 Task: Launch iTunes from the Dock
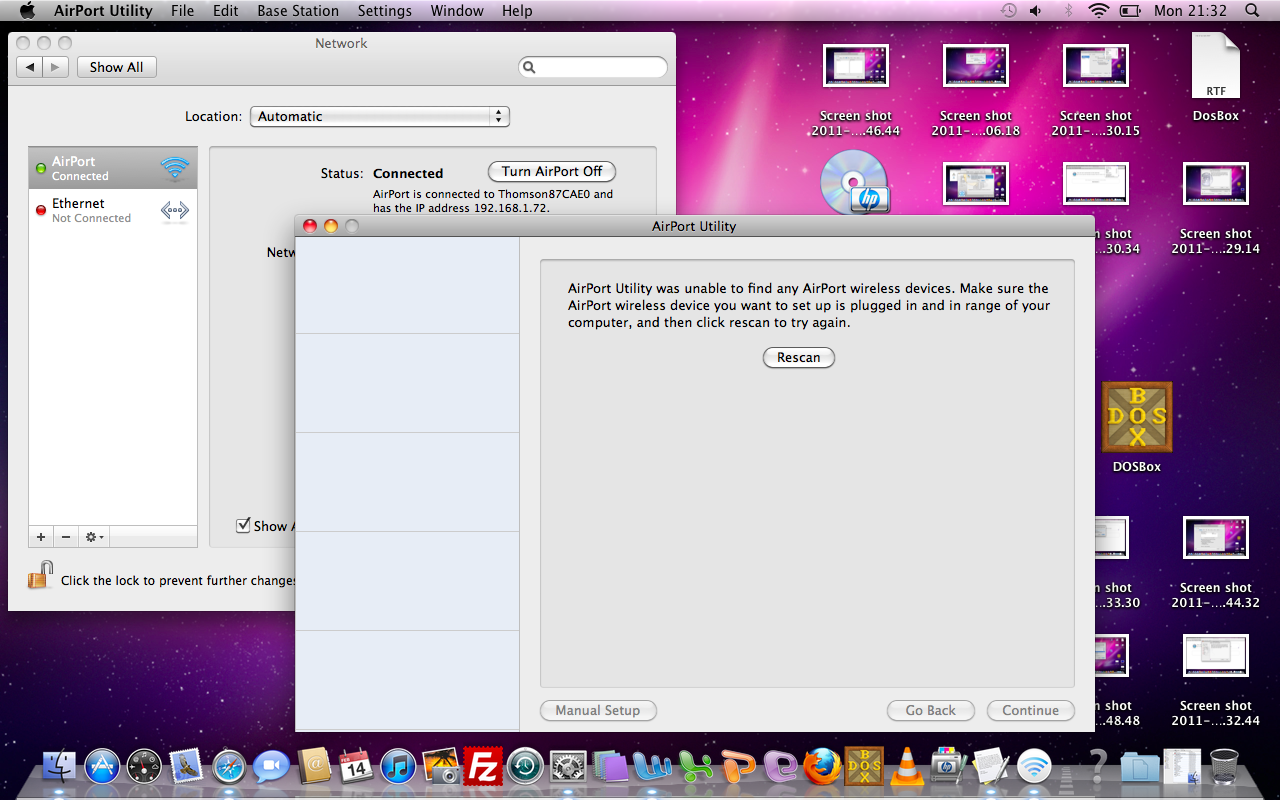[398, 767]
